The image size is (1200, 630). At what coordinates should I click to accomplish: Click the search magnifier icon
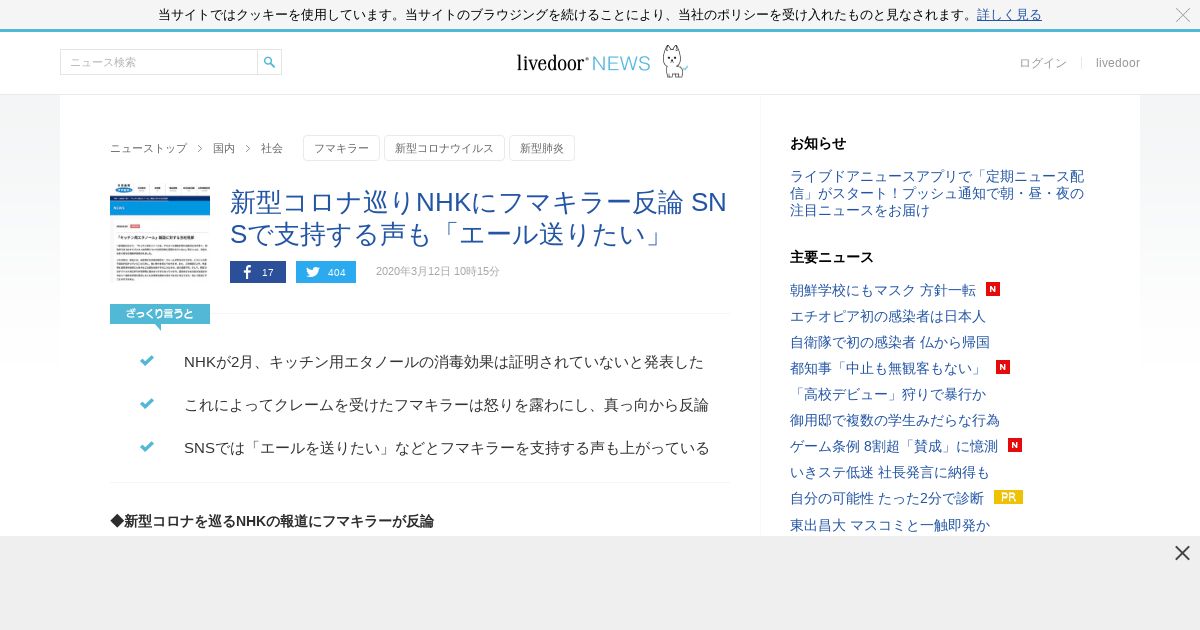[x=269, y=62]
